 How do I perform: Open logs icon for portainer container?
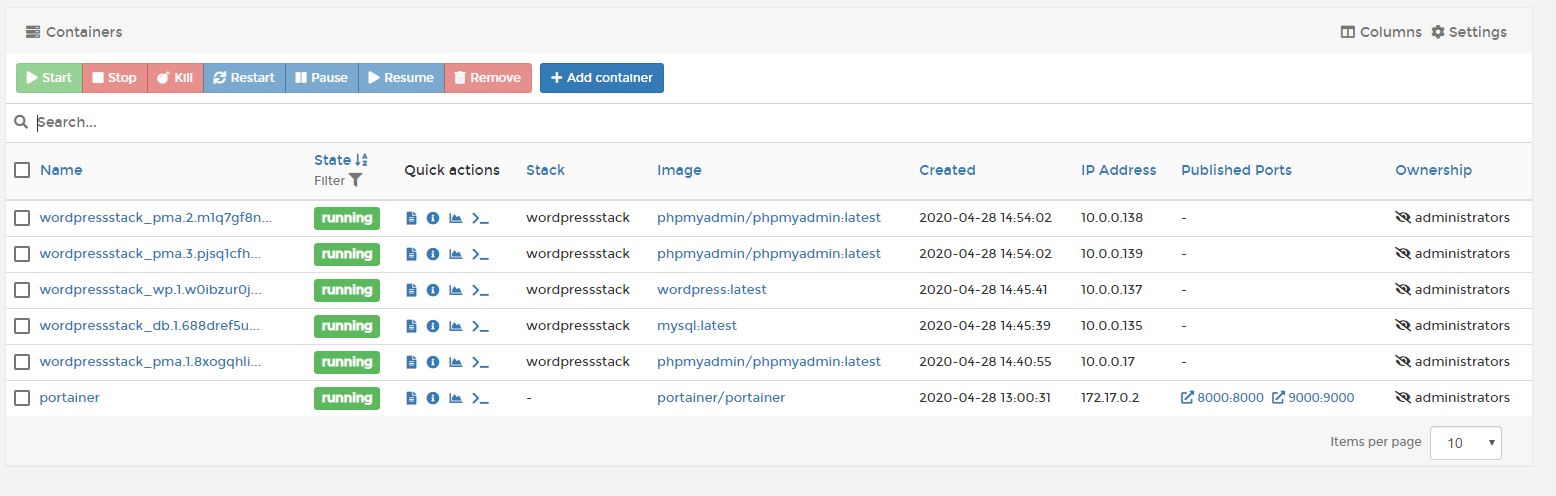pos(411,398)
